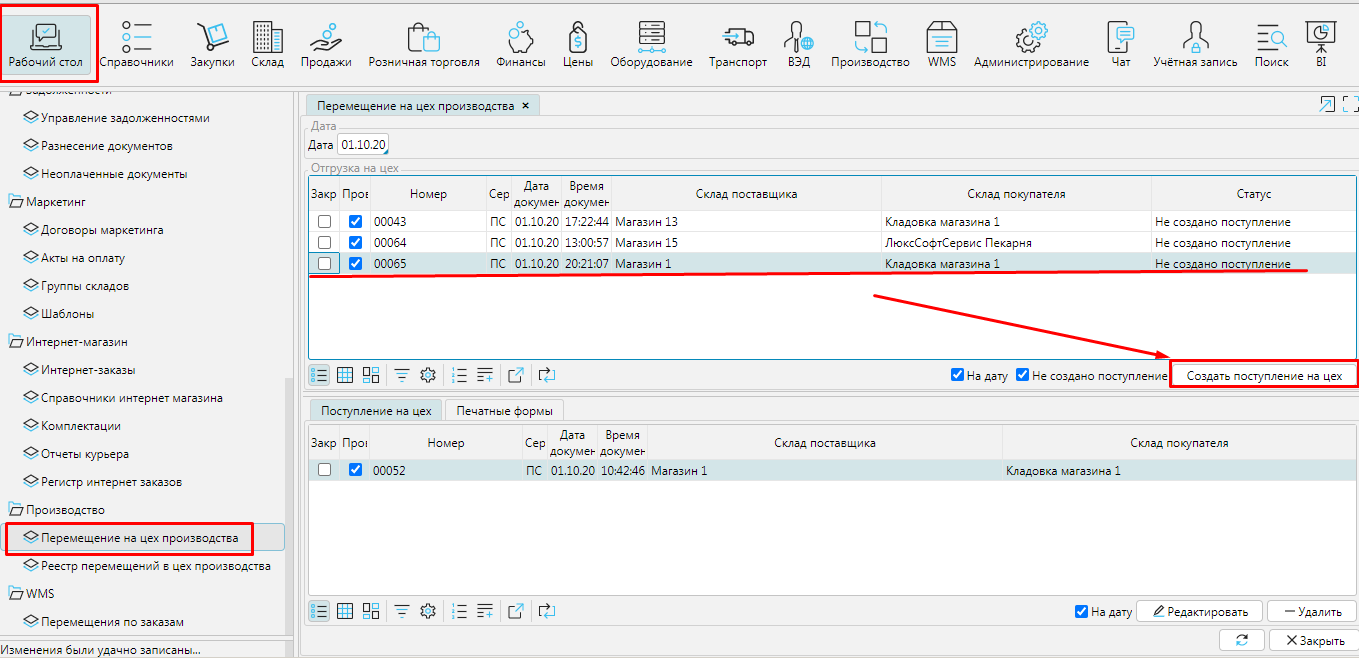Select the Поступление на цех tab
The height and width of the screenshot is (658, 1359).
pos(375,410)
